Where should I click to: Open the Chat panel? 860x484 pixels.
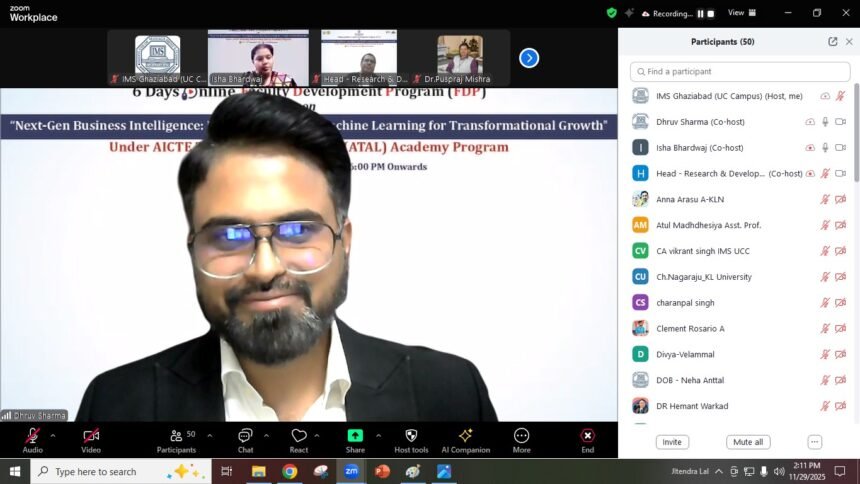pyautogui.click(x=245, y=436)
